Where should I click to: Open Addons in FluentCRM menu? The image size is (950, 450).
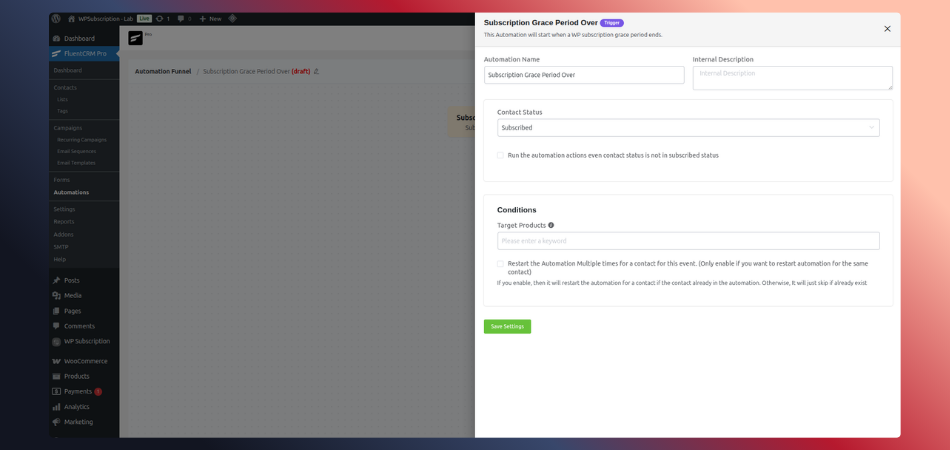point(64,235)
